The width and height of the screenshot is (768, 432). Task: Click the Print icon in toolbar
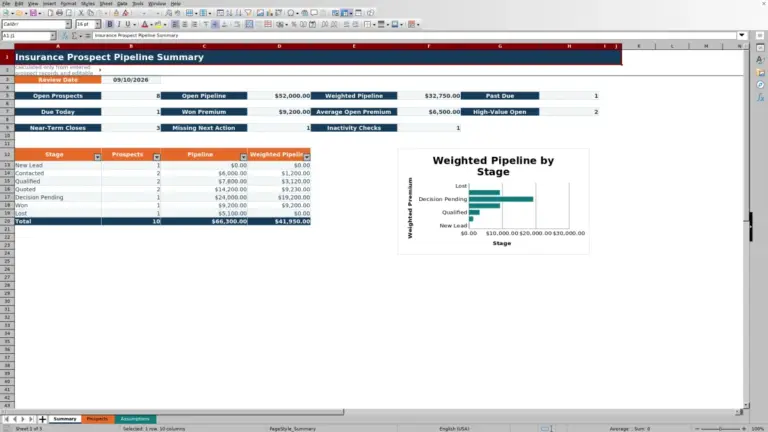click(59, 13)
